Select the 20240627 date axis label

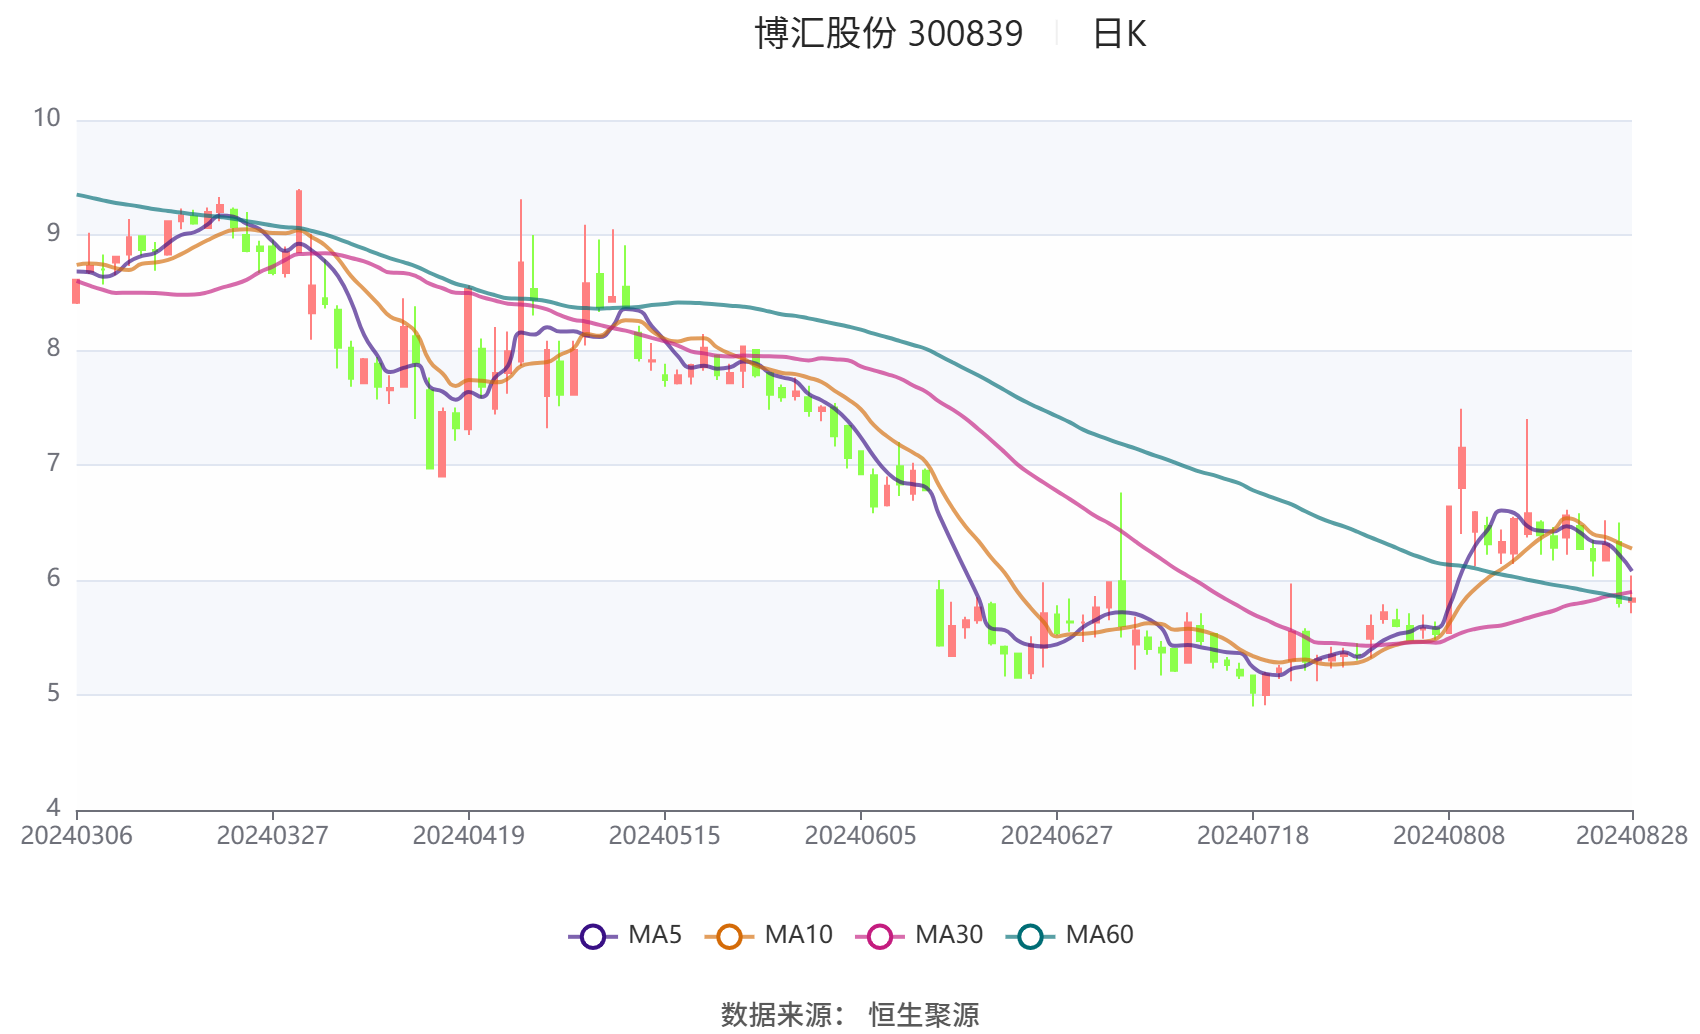(1057, 835)
